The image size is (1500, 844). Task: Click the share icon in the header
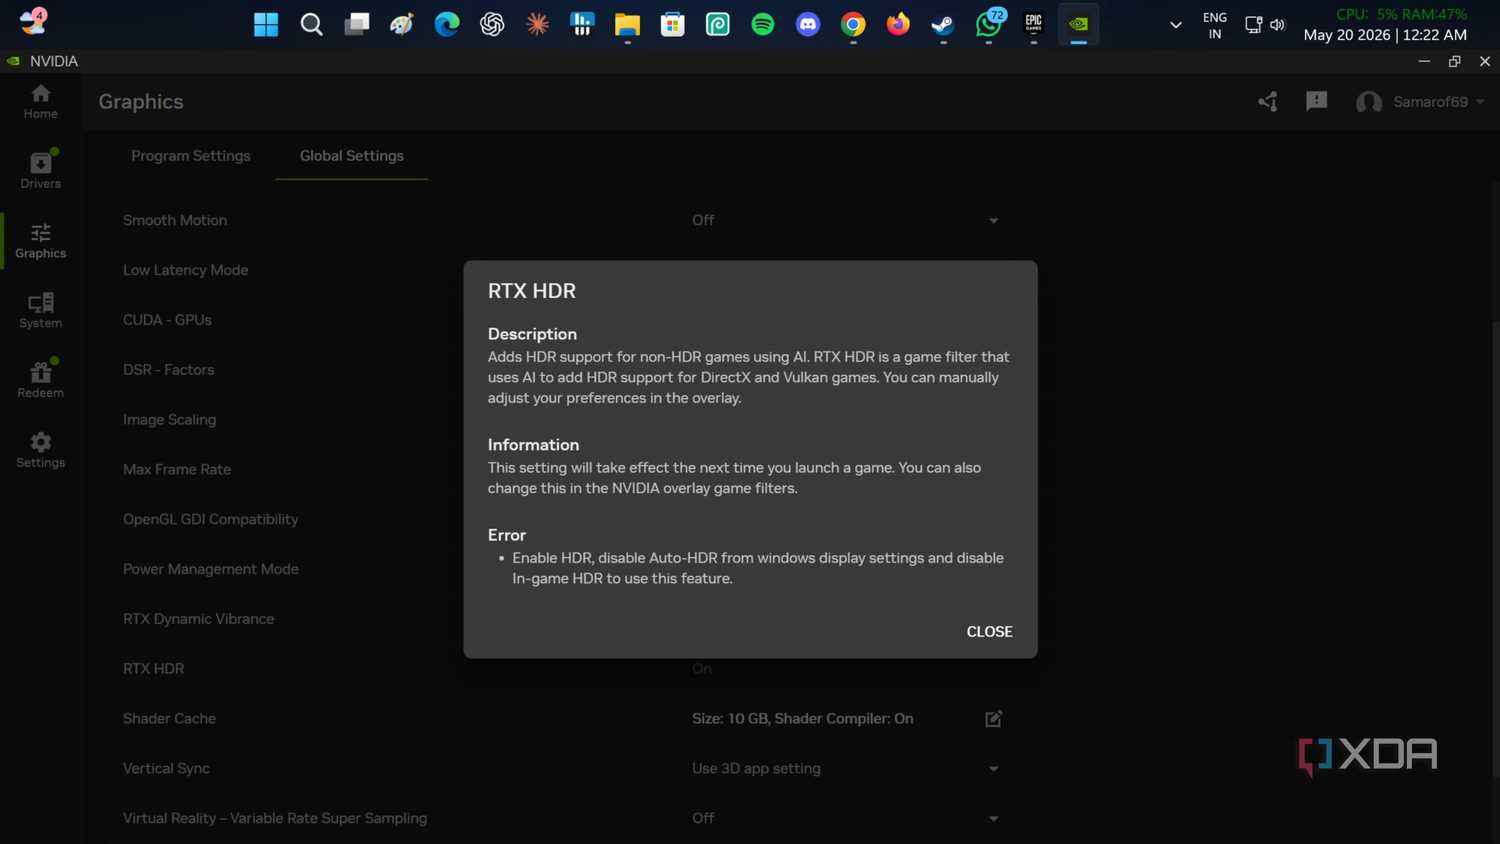point(1268,101)
